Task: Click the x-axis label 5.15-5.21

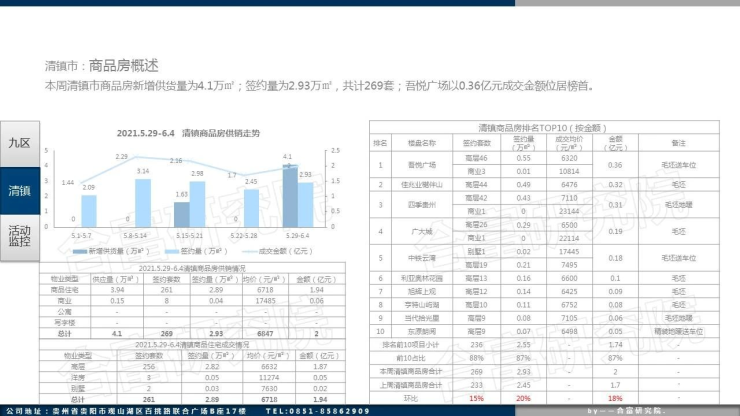Action: (189, 235)
